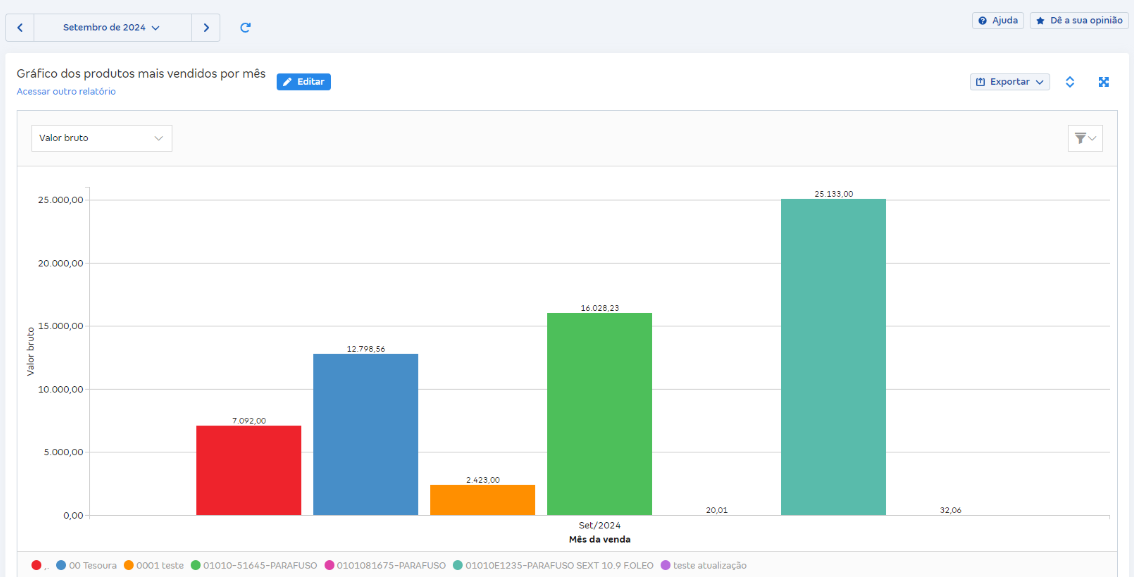
Task: Toggle 'teste atualização' legend item
Action: tap(709, 565)
